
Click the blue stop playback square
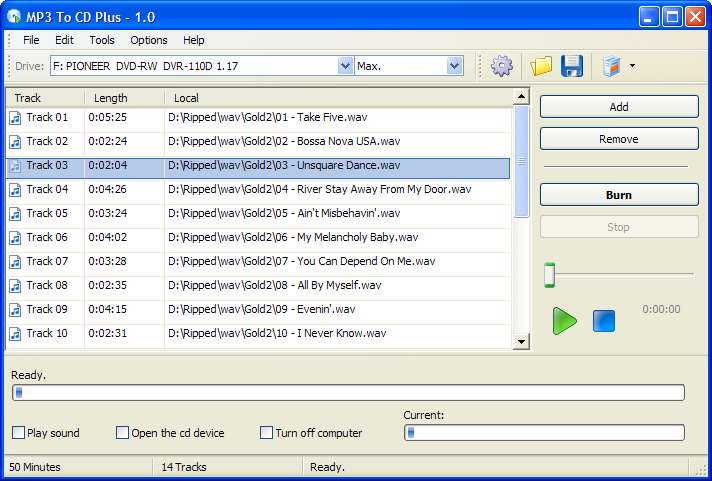(x=604, y=321)
